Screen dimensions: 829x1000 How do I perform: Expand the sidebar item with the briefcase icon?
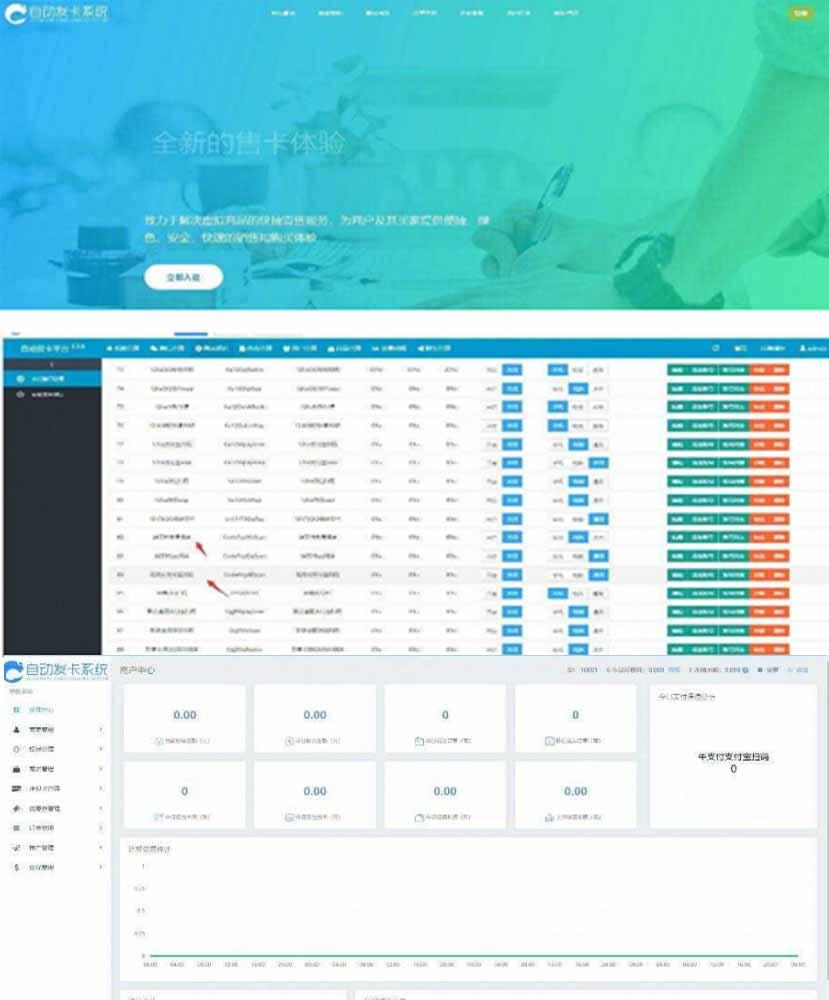point(102,769)
